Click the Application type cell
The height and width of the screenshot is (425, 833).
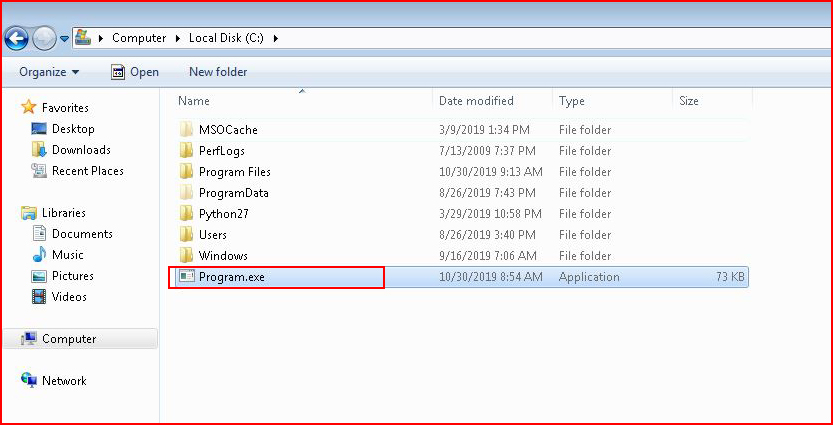tap(589, 277)
